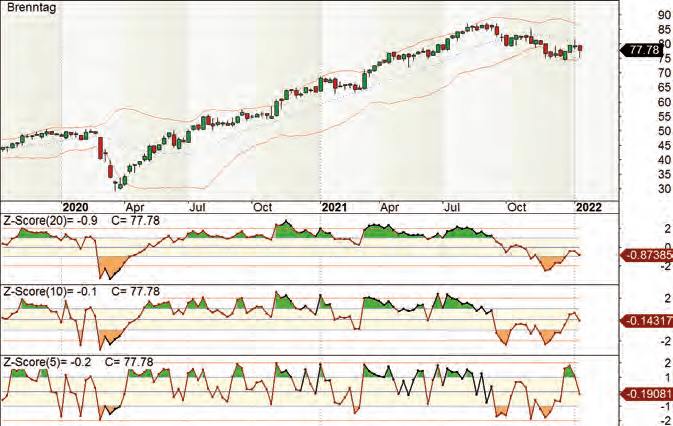673x426 pixels.
Task: Click the last red candle near 2022
Action: coord(580,48)
